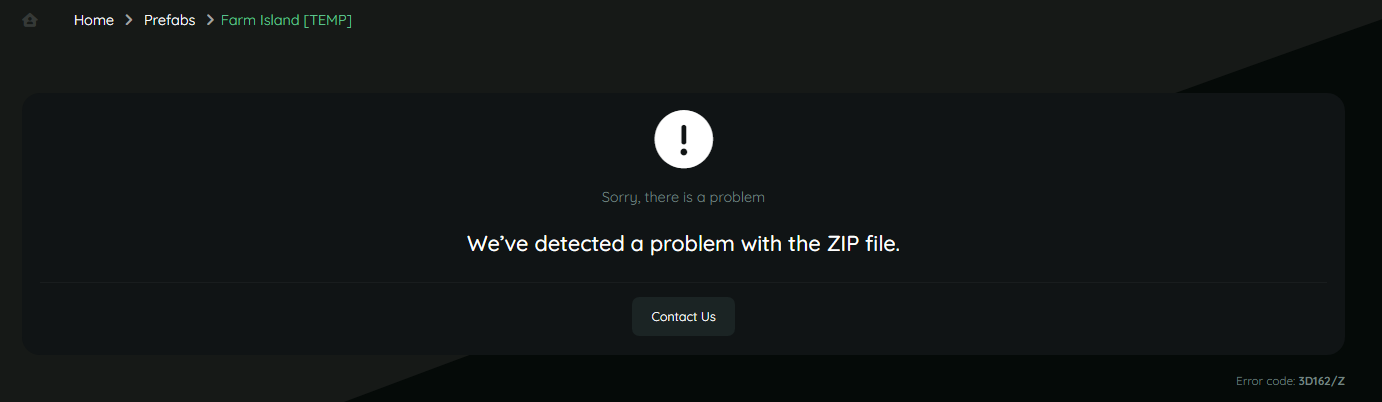Select the Farm Island [TEMP] breadcrumb
Screen dimensions: 1382x402
[286, 20]
